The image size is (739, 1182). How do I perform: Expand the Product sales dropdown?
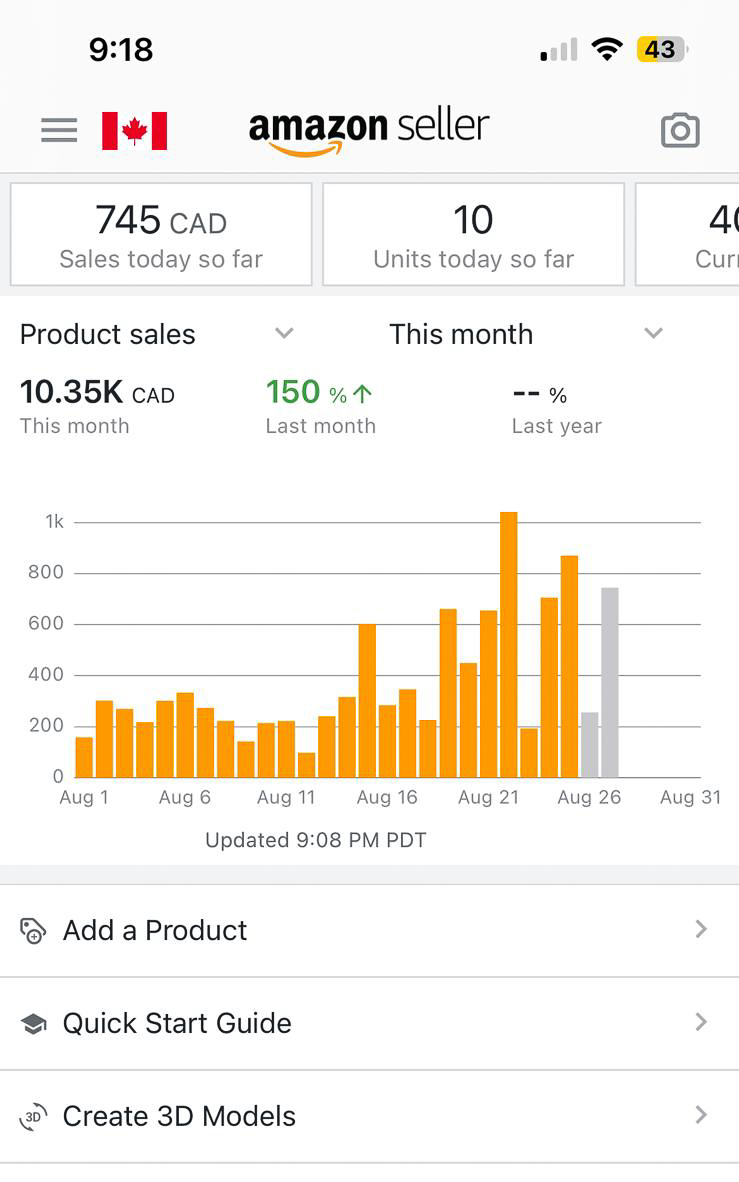click(x=284, y=334)
